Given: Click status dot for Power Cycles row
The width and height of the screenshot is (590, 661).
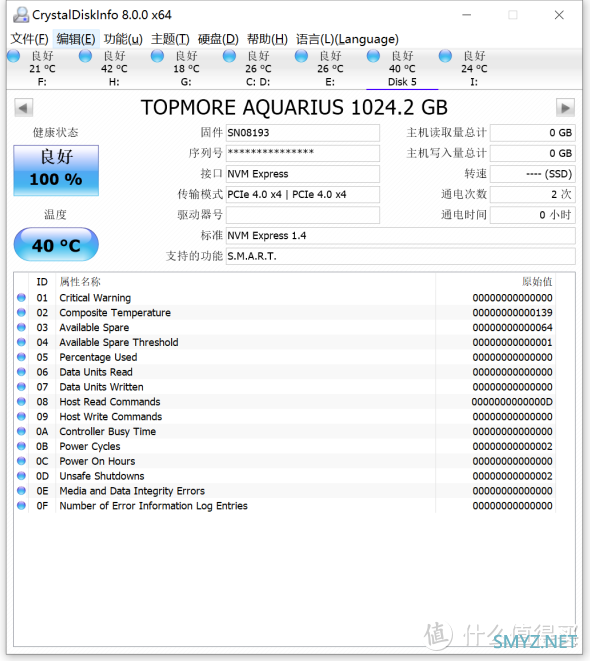Looking at the screenshot, I should [21, 446].
